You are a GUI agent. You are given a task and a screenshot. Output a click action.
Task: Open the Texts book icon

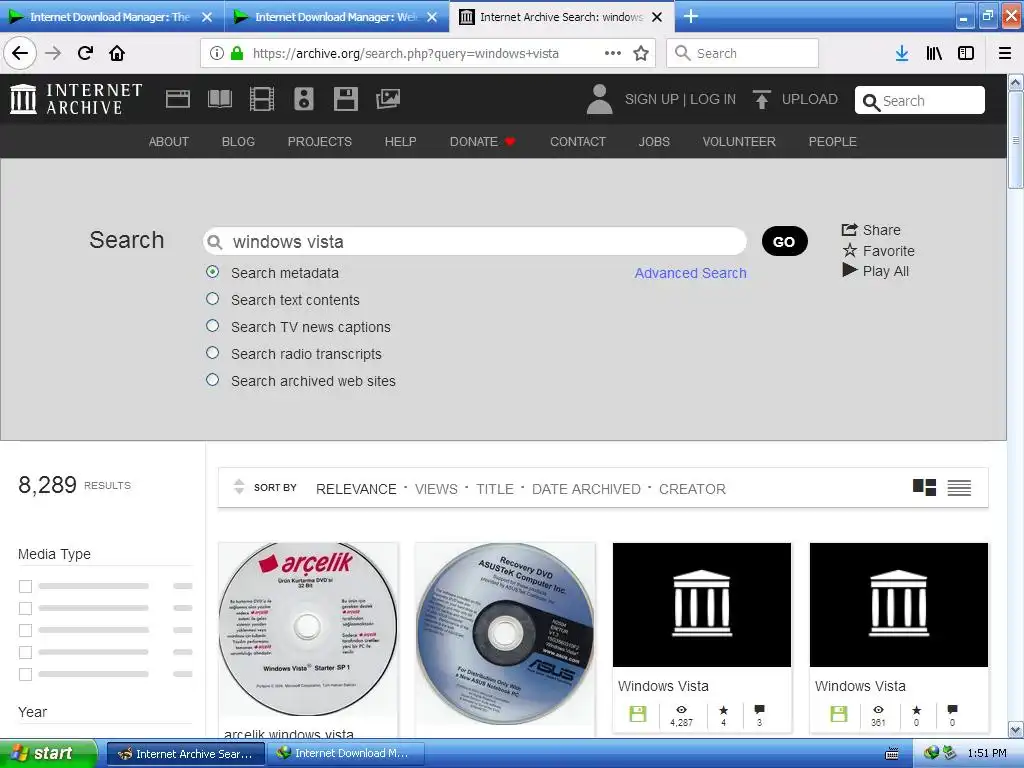[219, 99]
